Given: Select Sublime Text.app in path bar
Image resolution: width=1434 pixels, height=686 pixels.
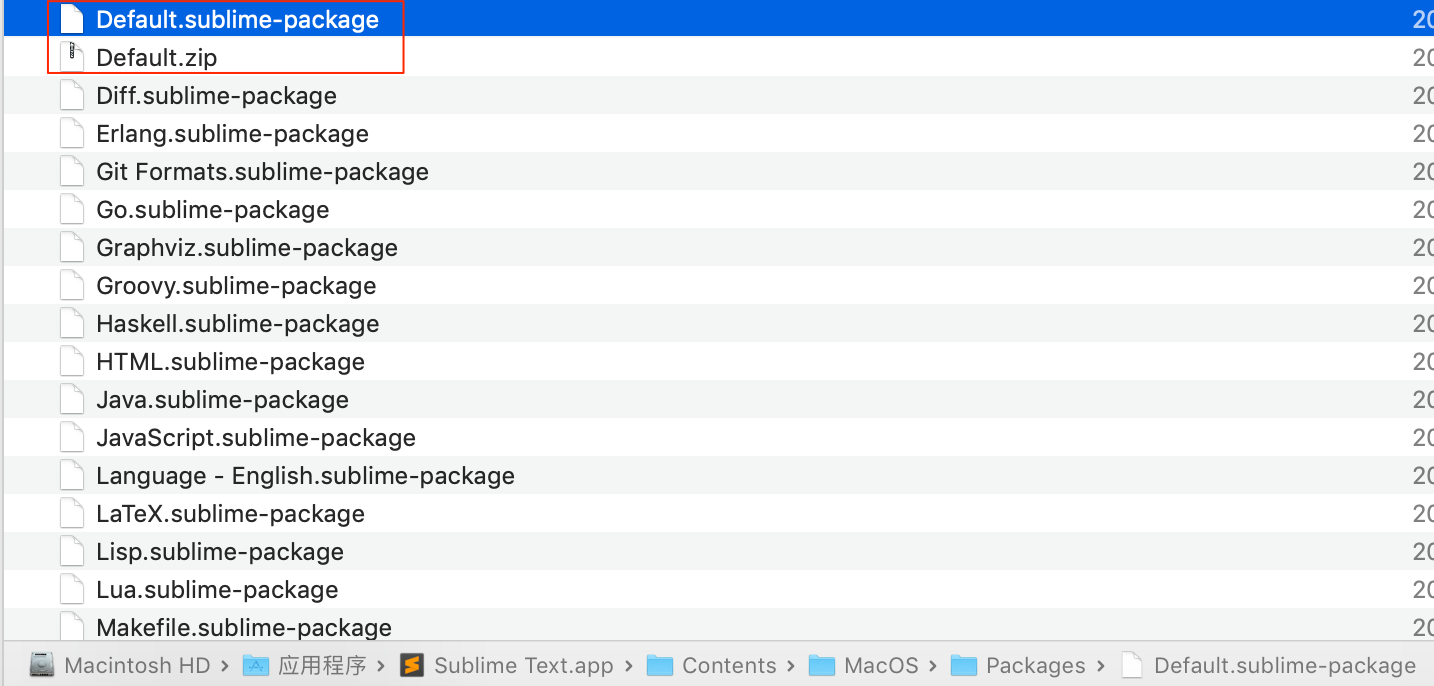Looking at the screenshot, I should click(524, 666).
